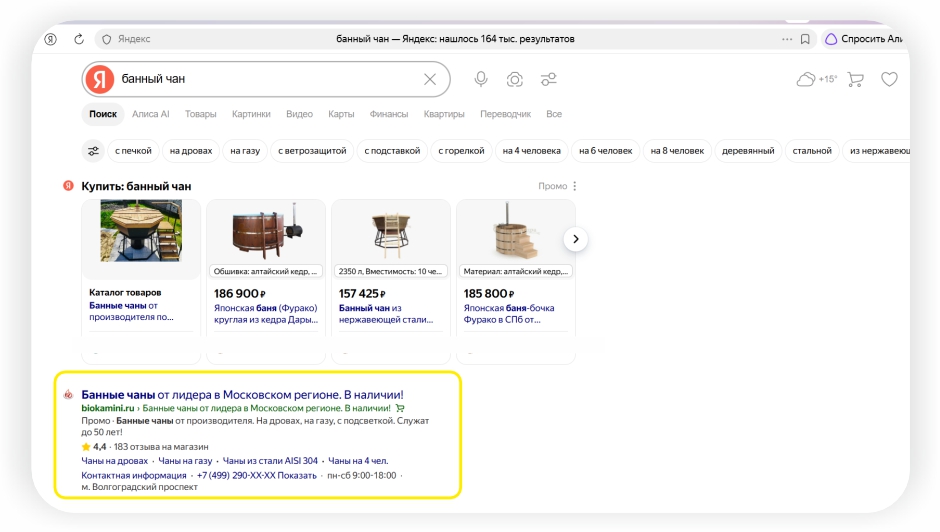Viewport: 940px width, 532px height.
Task: Switch to the 'Квартиры' tab
Action: pyautogui.click(x=444, y=114)
